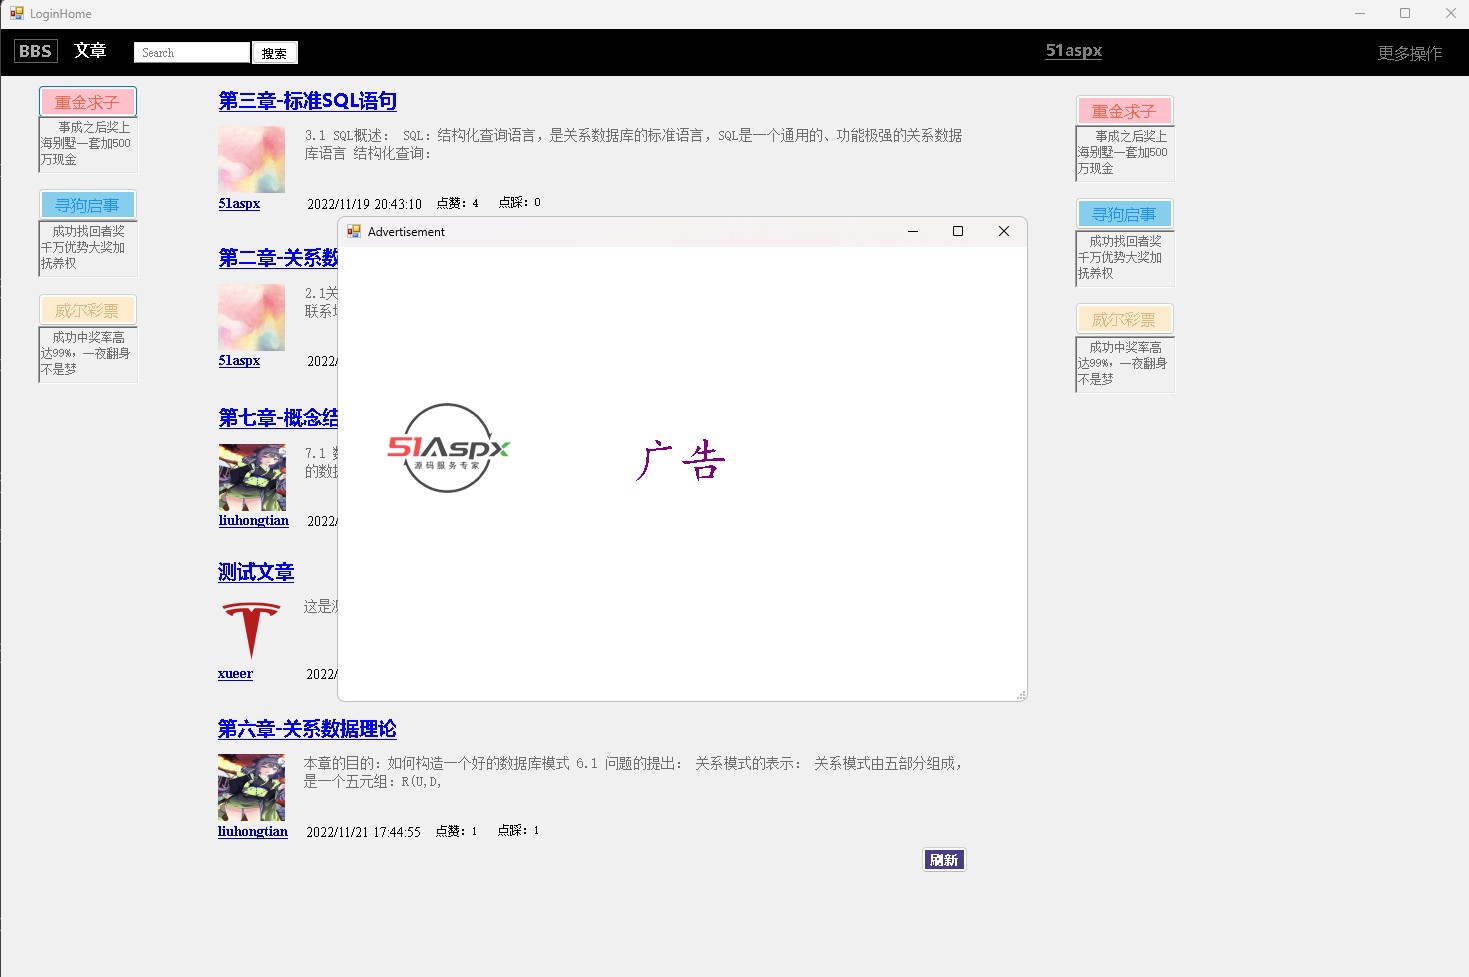Click right 重金求子 description text box
Image resolution: width=1469 pixels, height=977 pixels.
coord(1124,152)
